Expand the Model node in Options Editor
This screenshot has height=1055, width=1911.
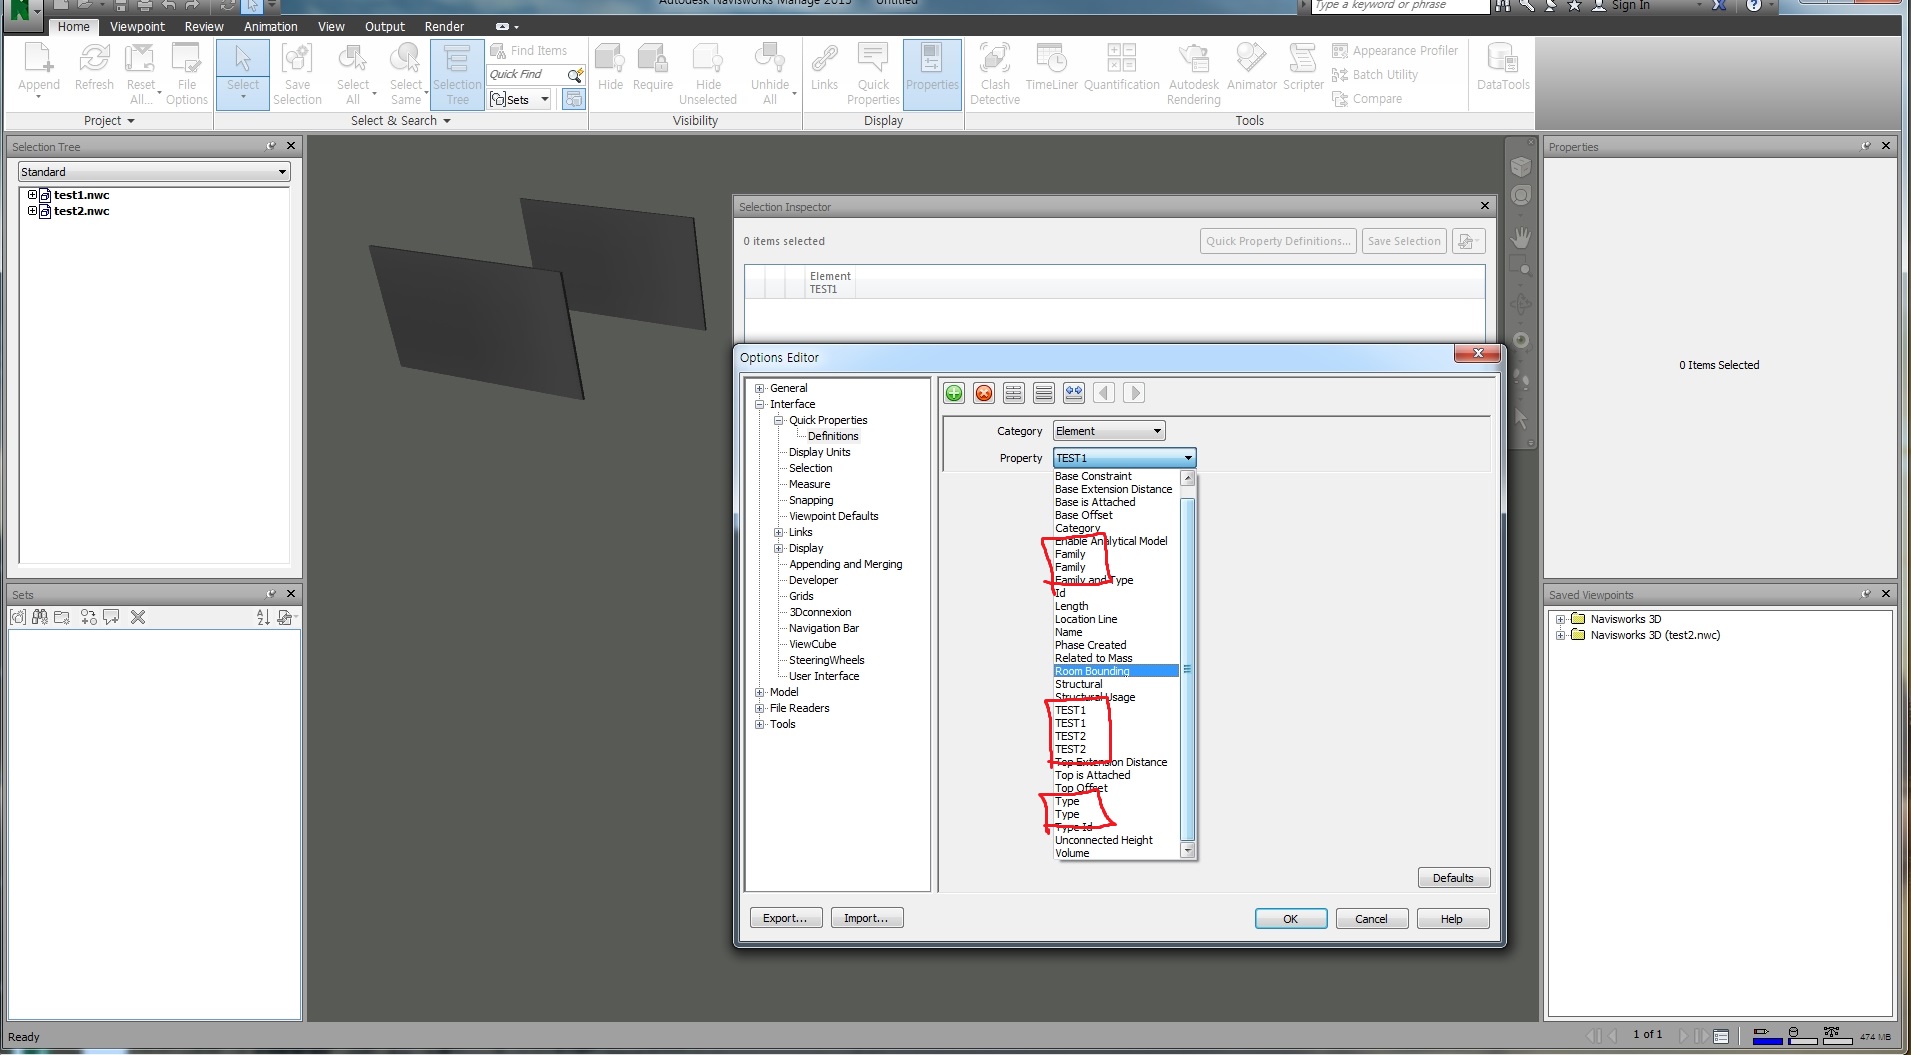[x=760, y=692]
